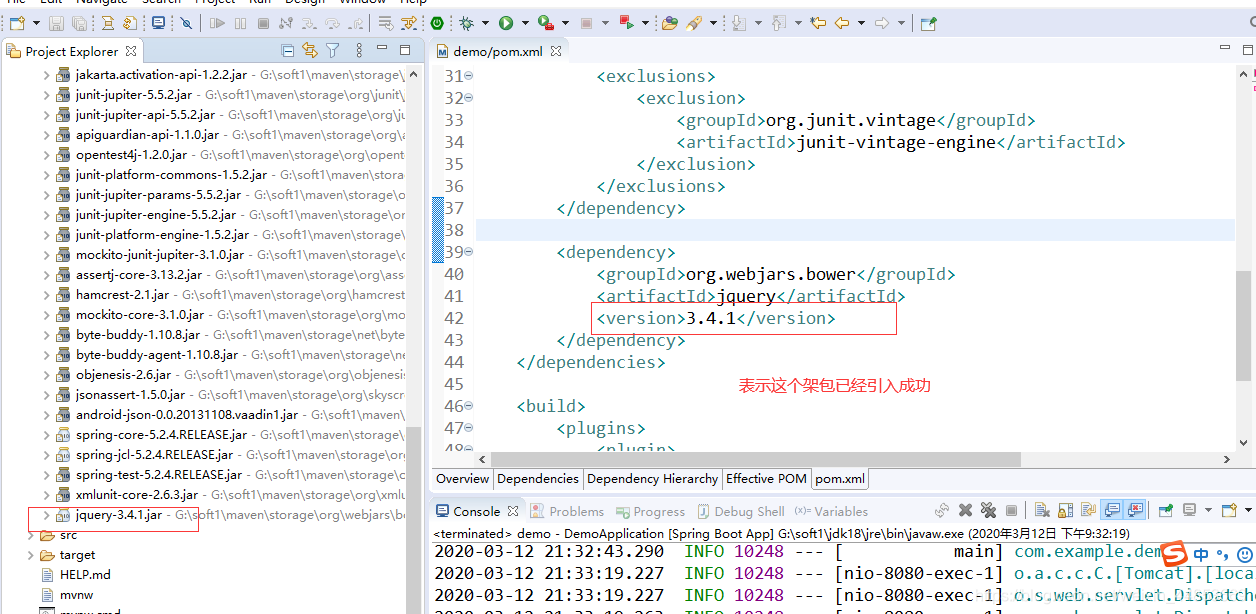Image resolution: width=1256 pixels, height=614 pixels.
Task: Switch to the Dependencies tab
Action: pos(538,479)
